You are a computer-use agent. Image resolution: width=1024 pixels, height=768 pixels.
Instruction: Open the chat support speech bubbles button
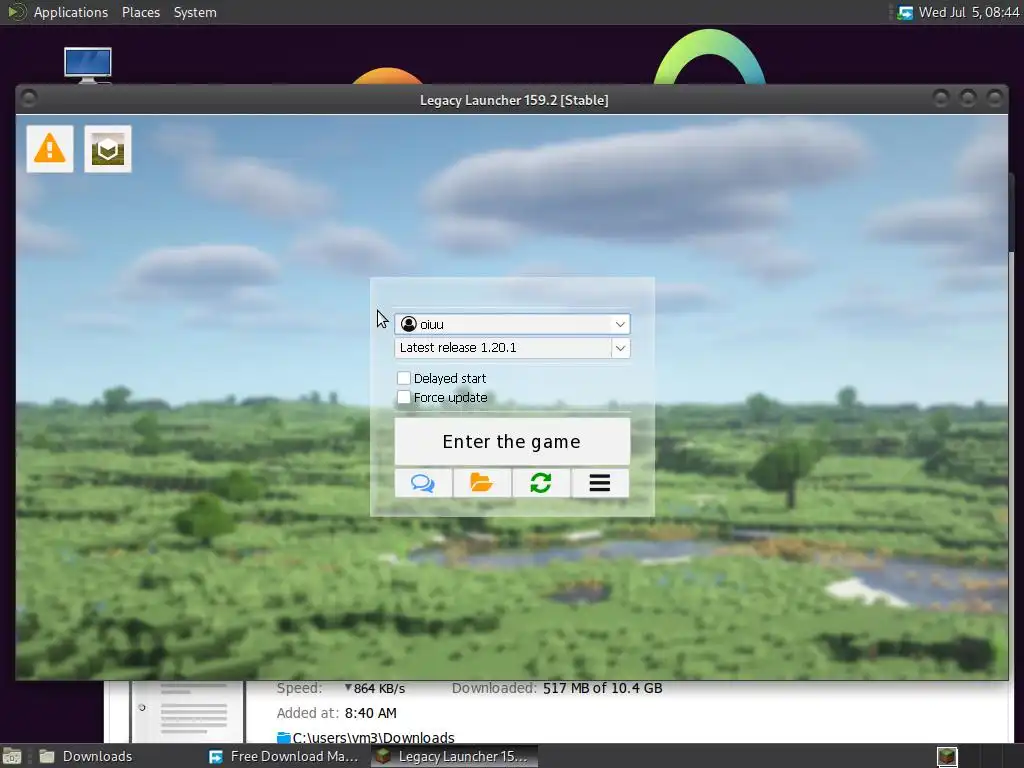[x=423, y=483]
